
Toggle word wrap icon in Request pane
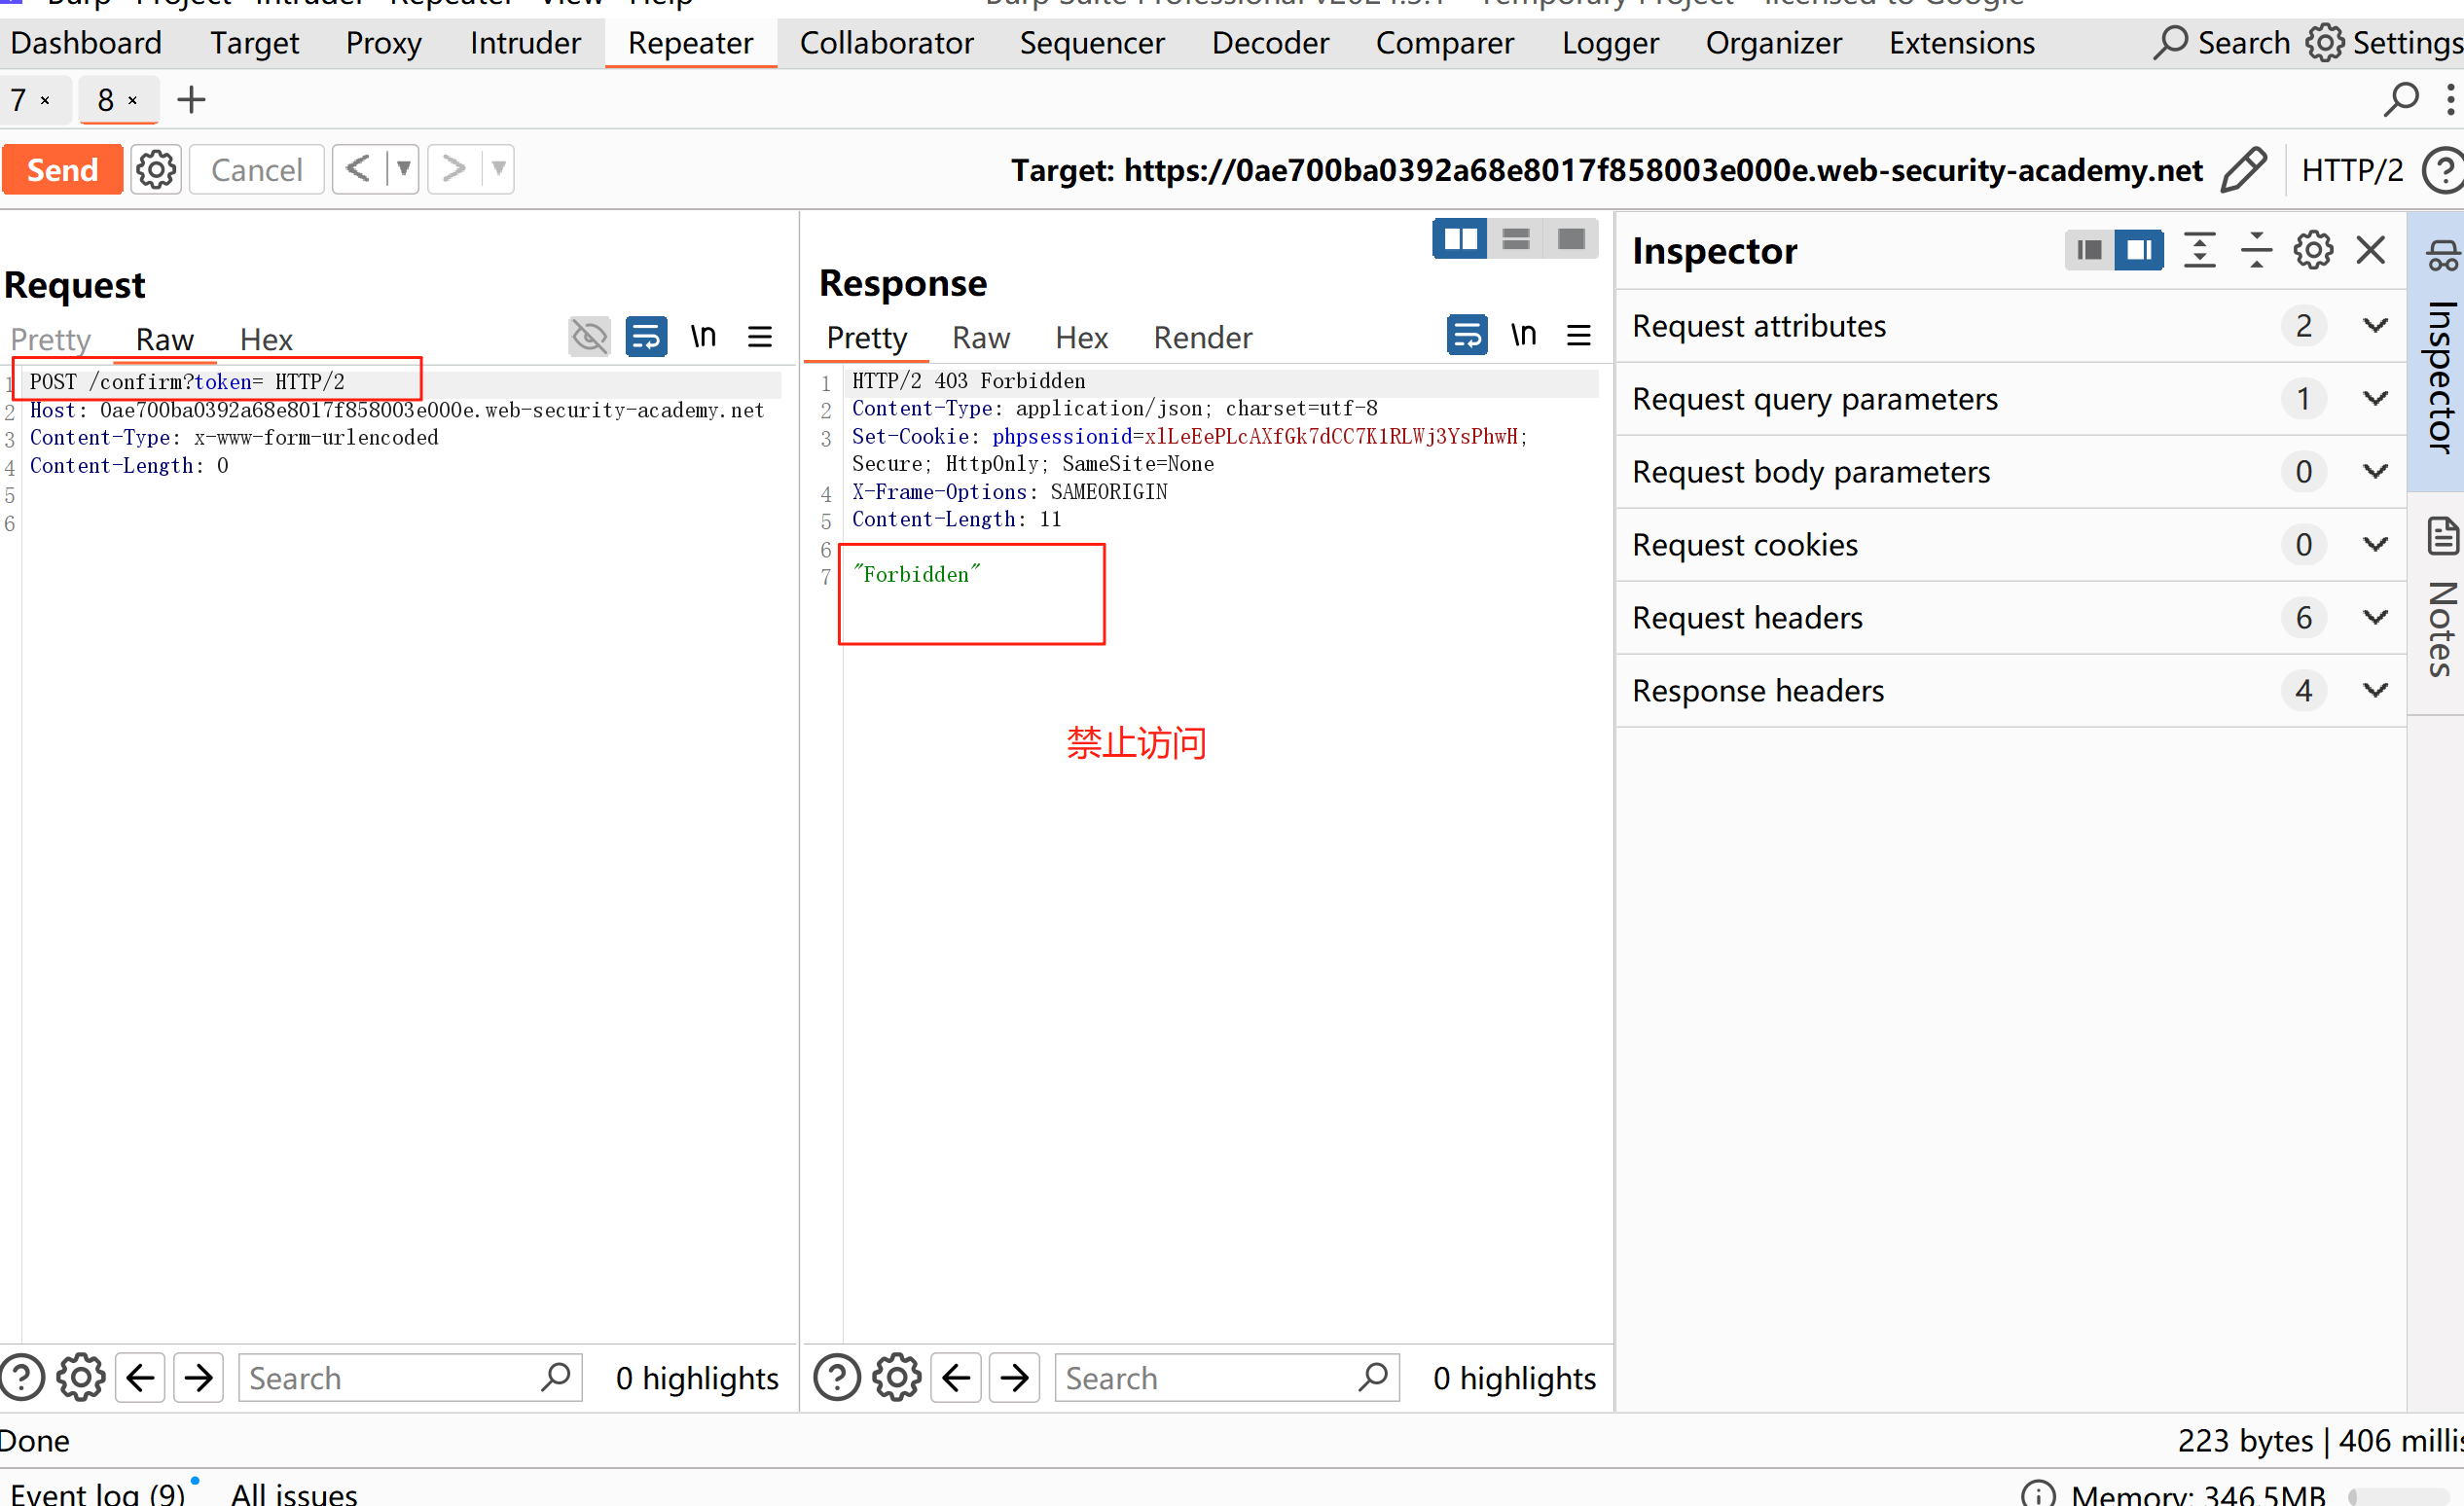coord(646,336)
